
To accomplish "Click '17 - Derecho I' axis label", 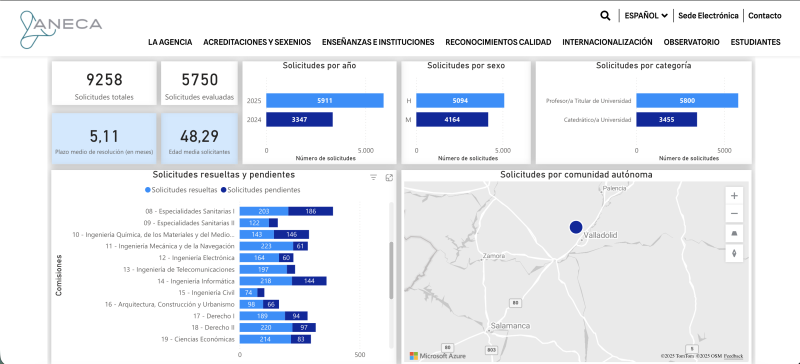I will [213, 316].
